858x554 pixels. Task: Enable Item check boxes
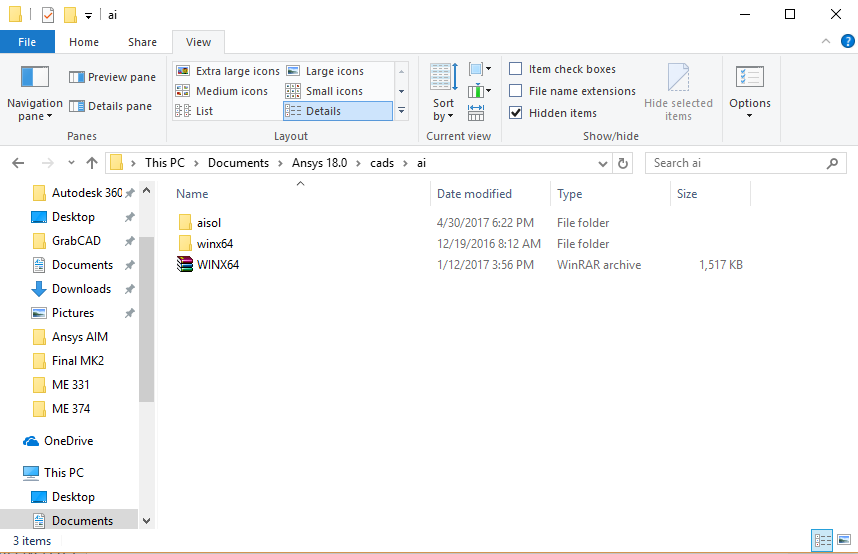(x=515, y=69)
